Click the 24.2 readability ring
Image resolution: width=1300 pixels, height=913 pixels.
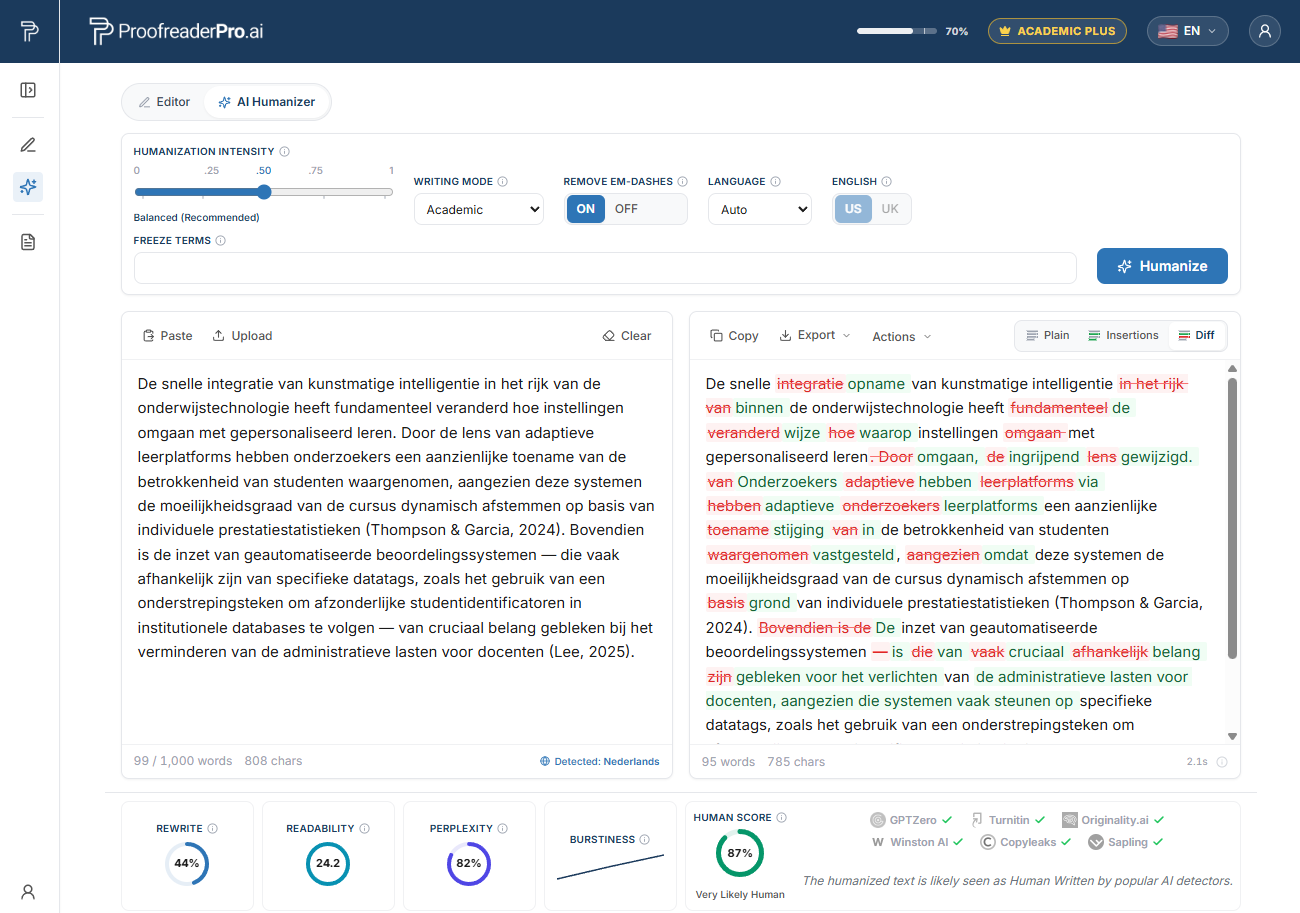click(x=328, y=863)
